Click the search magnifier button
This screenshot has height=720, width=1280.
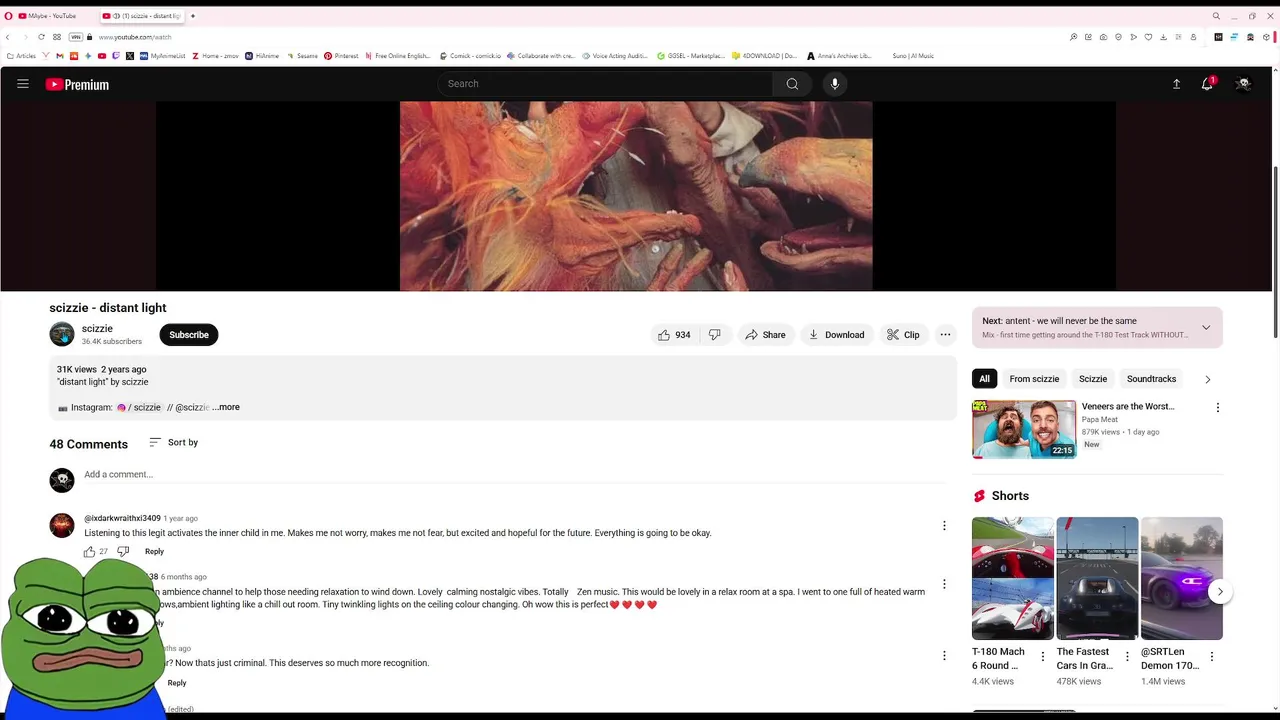tap(792, 84)
